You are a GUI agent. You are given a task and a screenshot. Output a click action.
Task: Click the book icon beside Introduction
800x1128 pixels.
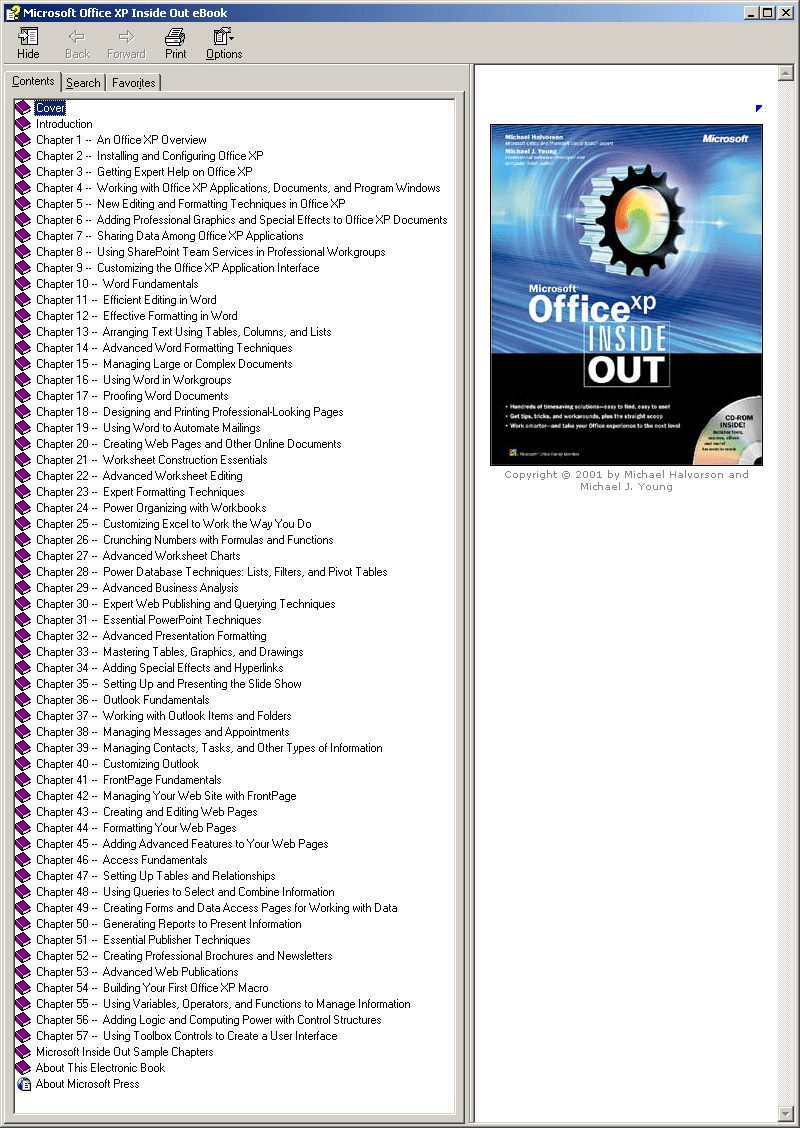pyautogui.click(x=23, y=124)
